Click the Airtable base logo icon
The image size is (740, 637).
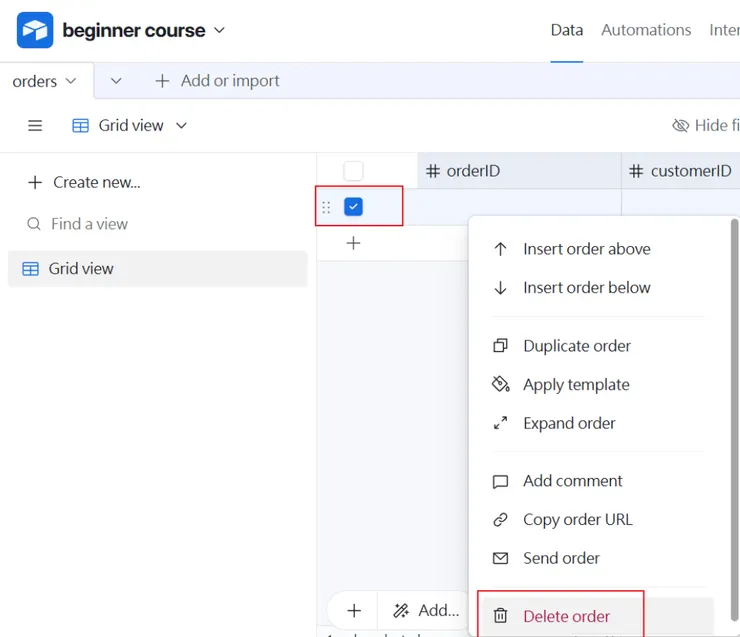coord(35,31)
